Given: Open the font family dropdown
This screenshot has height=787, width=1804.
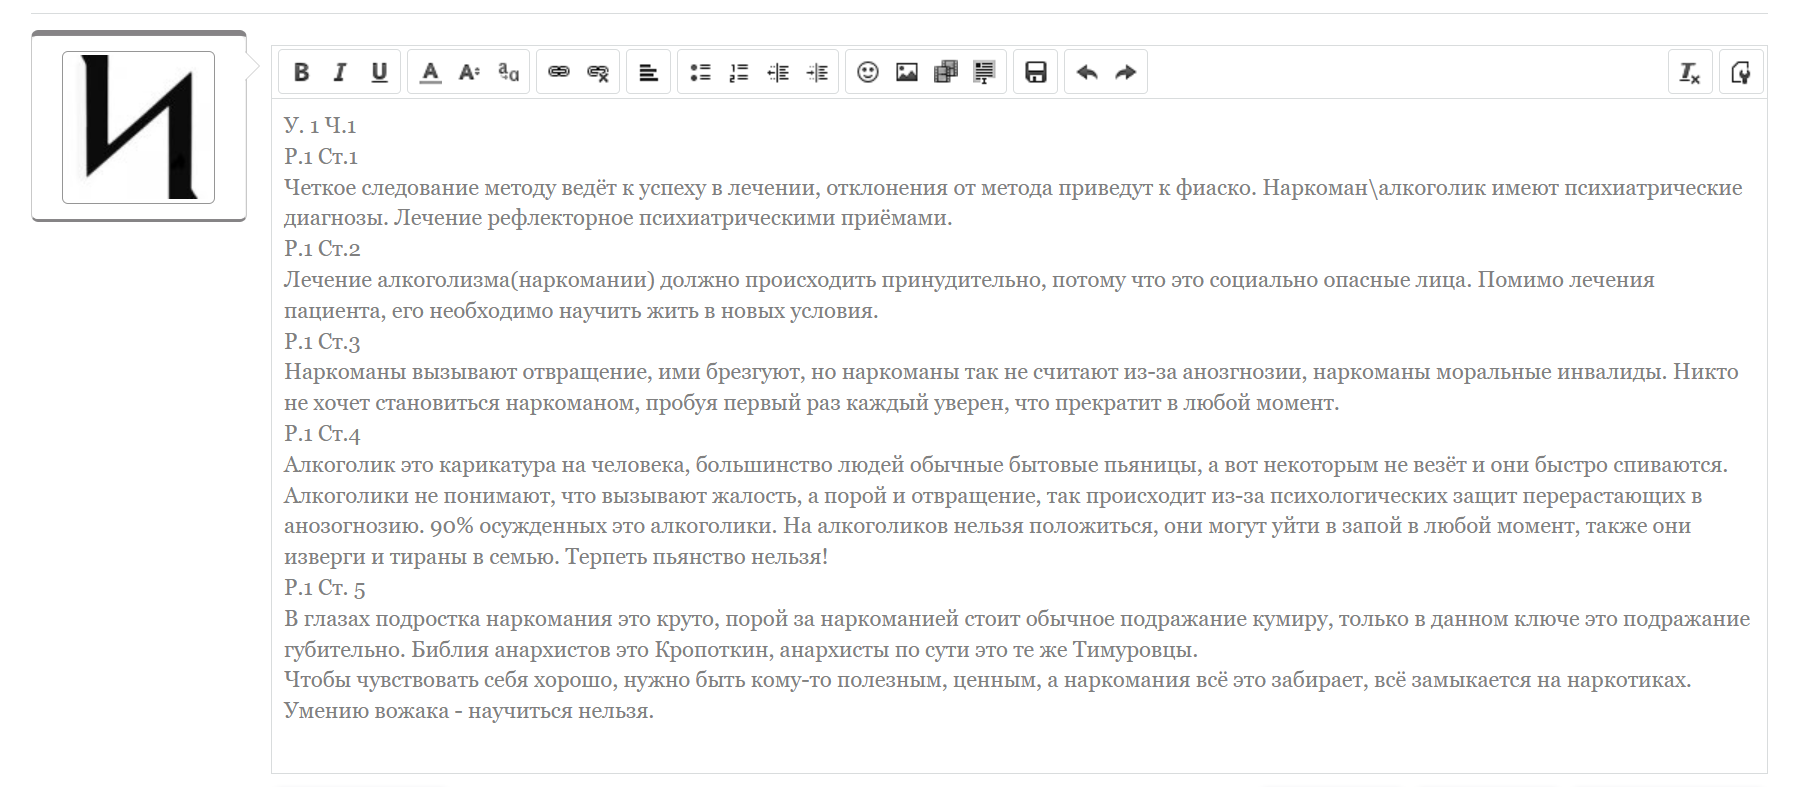Looking at the screenshot, I should [508, 72].
